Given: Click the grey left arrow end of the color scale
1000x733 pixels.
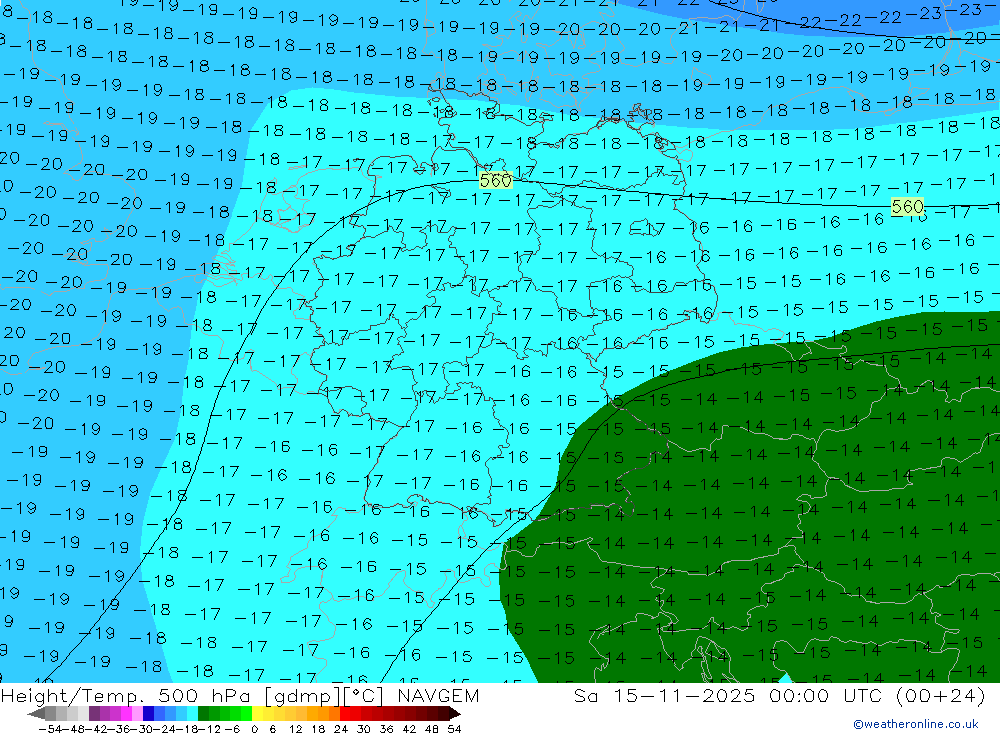Looking at the screenshot, I should point(36,713).
